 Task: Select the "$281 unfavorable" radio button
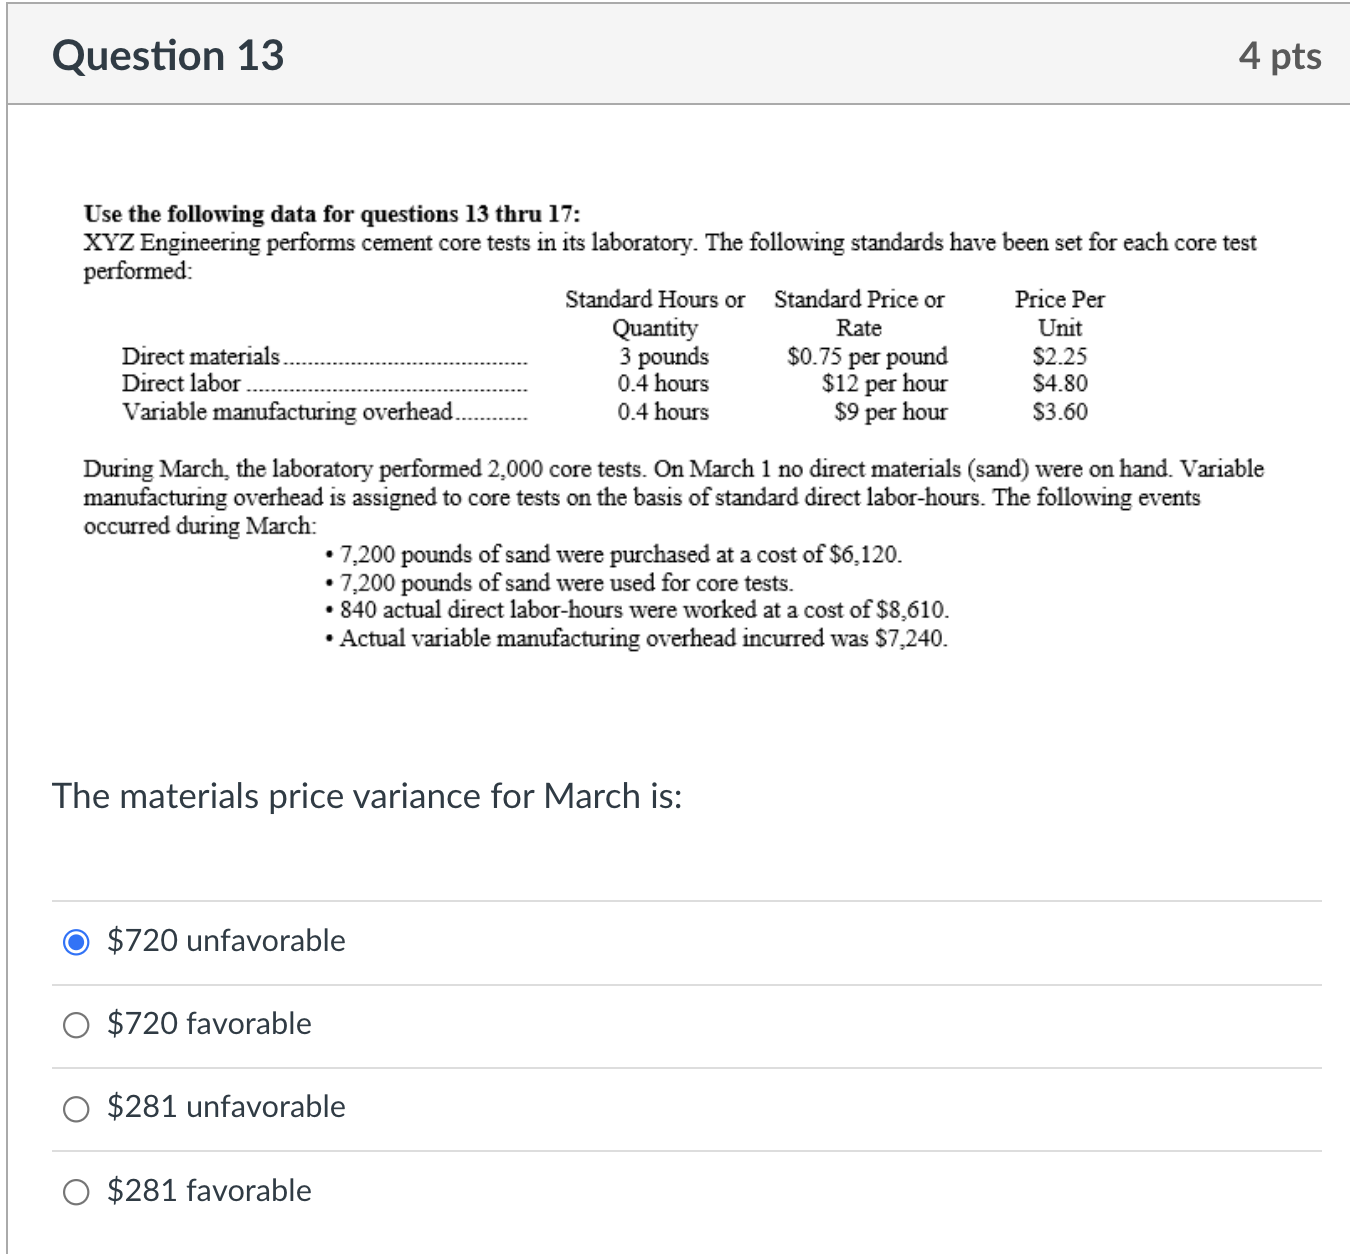[75, 1108]
